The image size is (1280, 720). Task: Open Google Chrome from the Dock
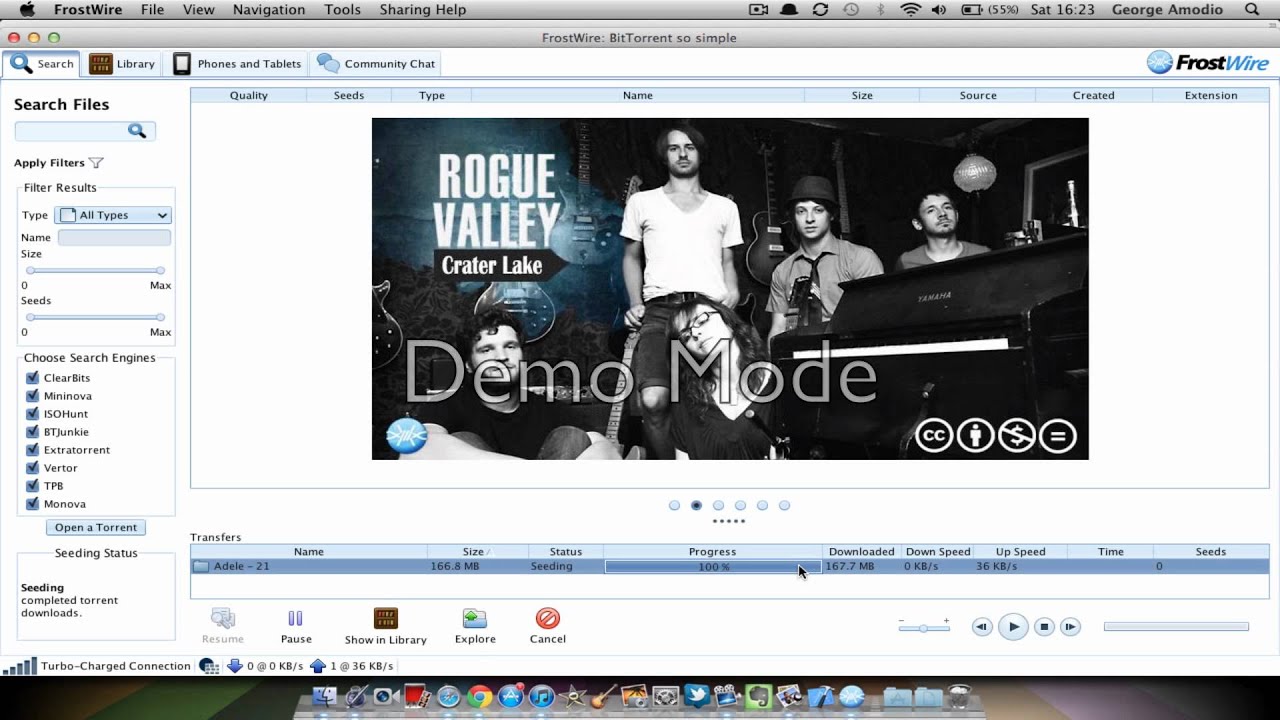point(479,697)
